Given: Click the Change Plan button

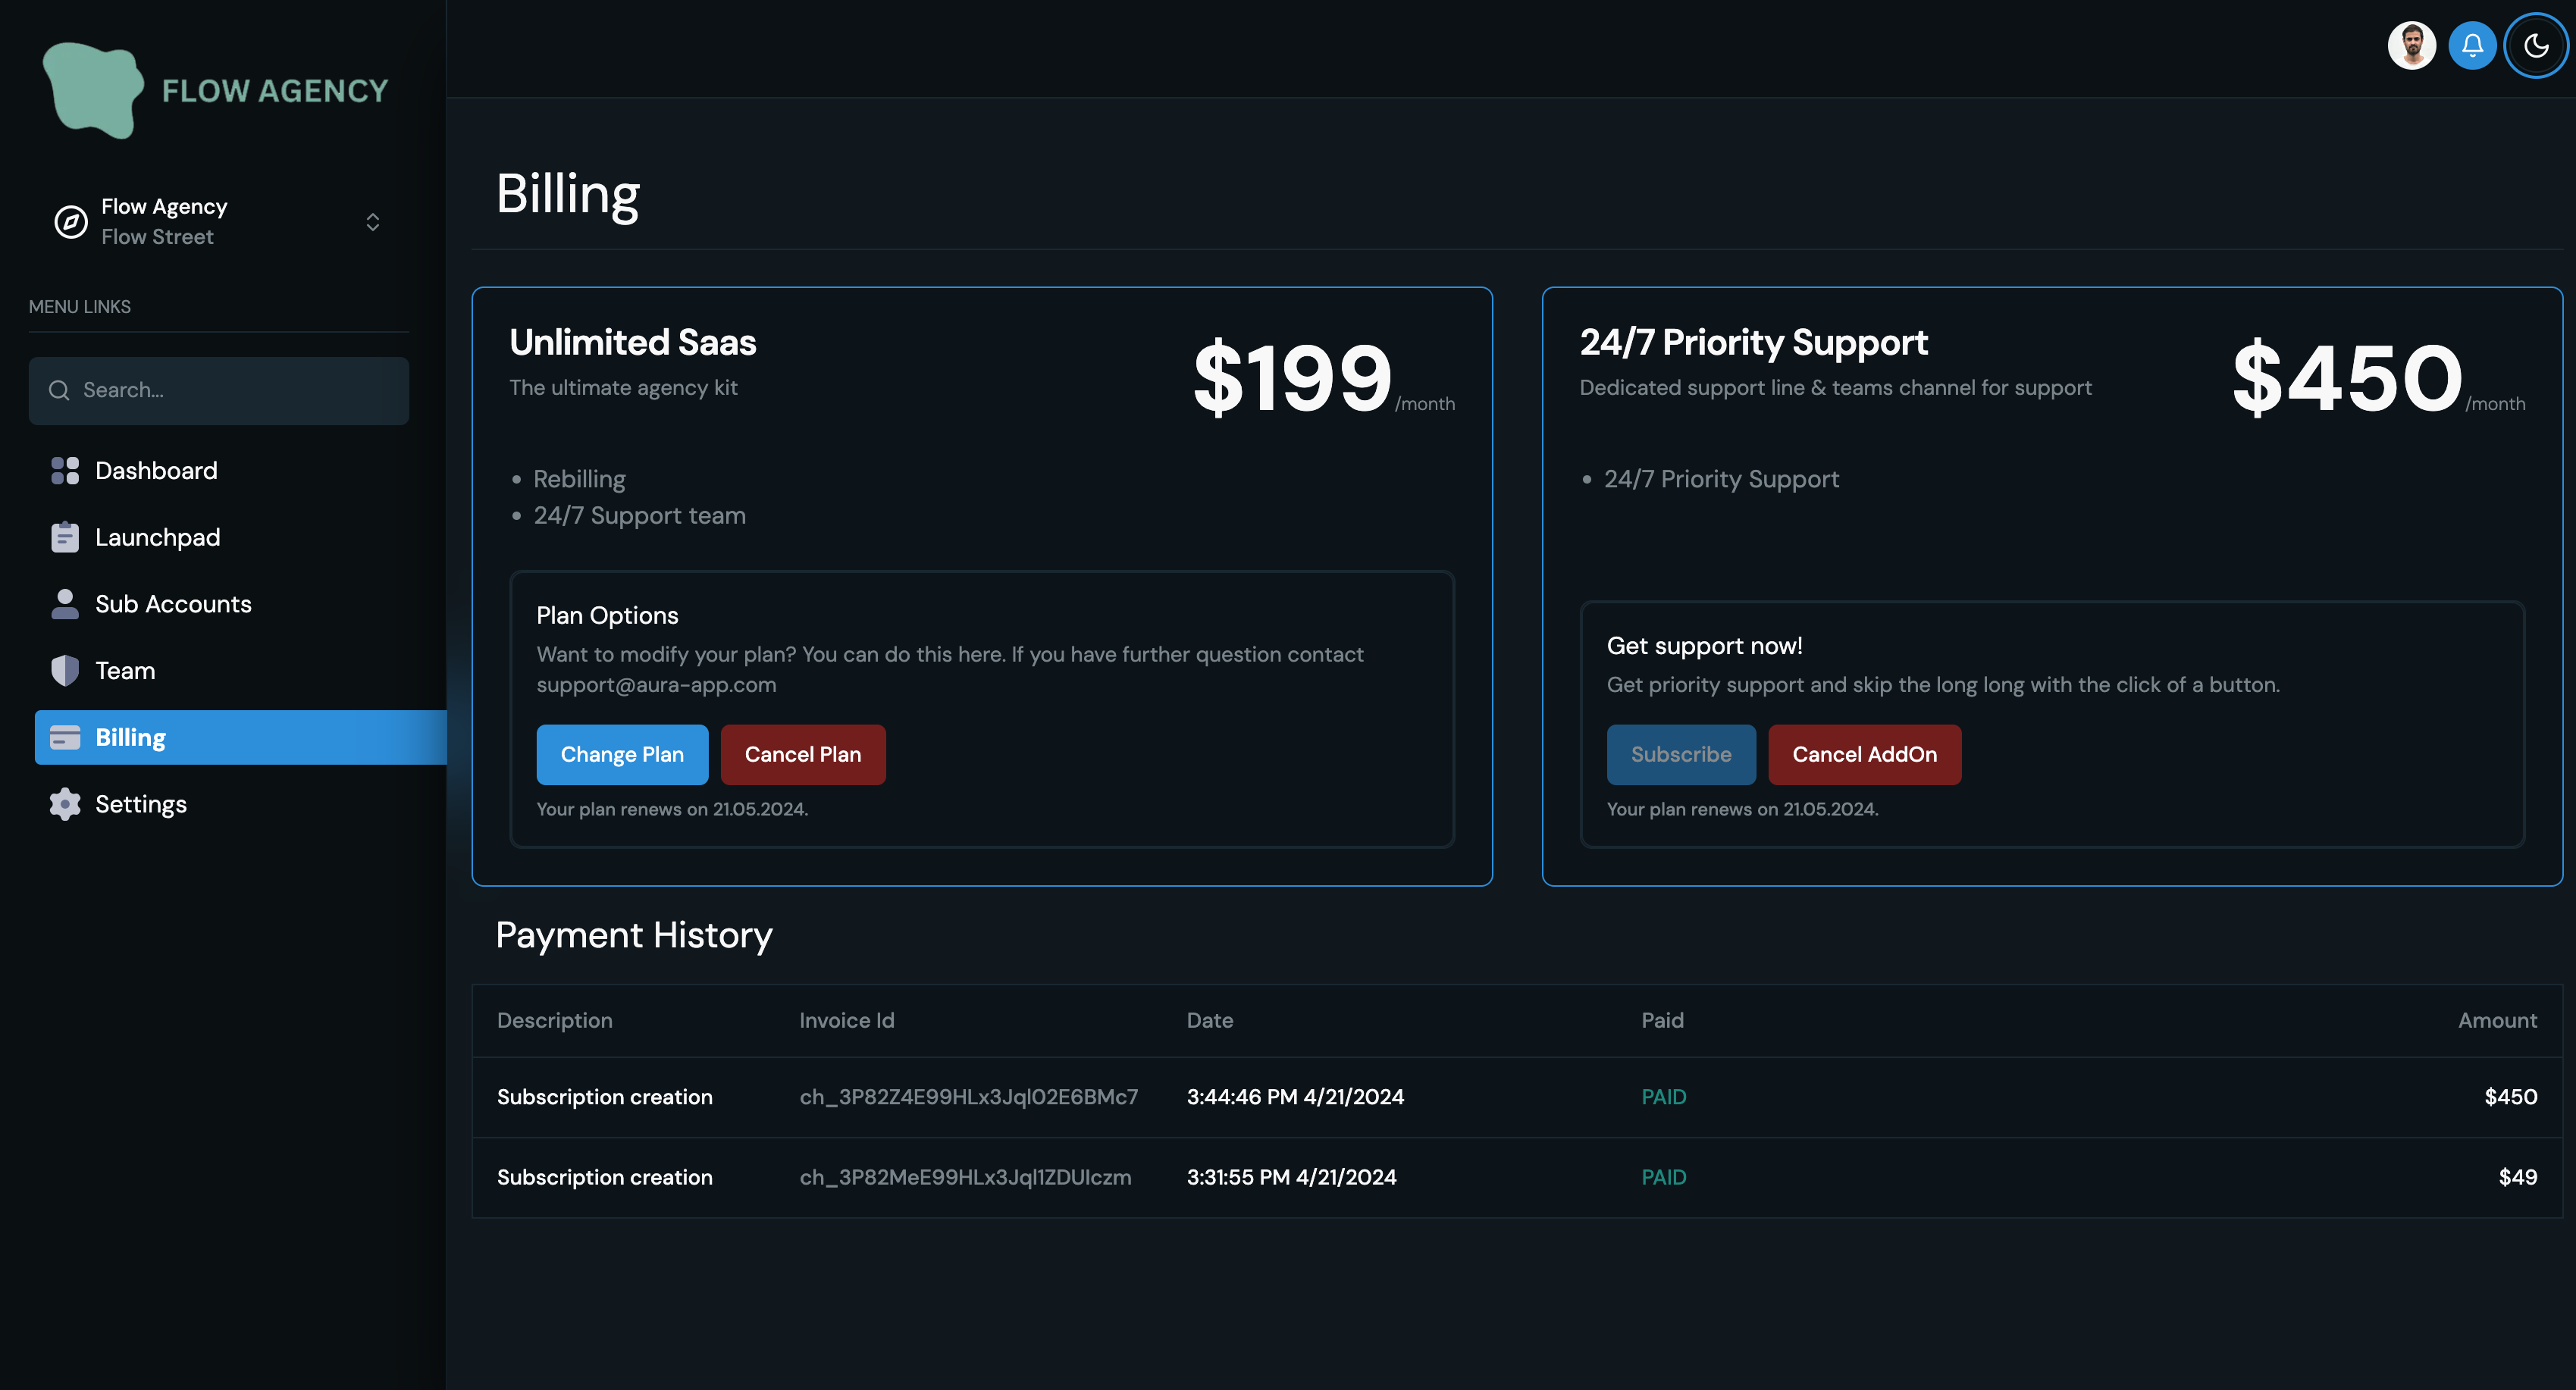Looking at the screenshot, I should coord(622,755).
